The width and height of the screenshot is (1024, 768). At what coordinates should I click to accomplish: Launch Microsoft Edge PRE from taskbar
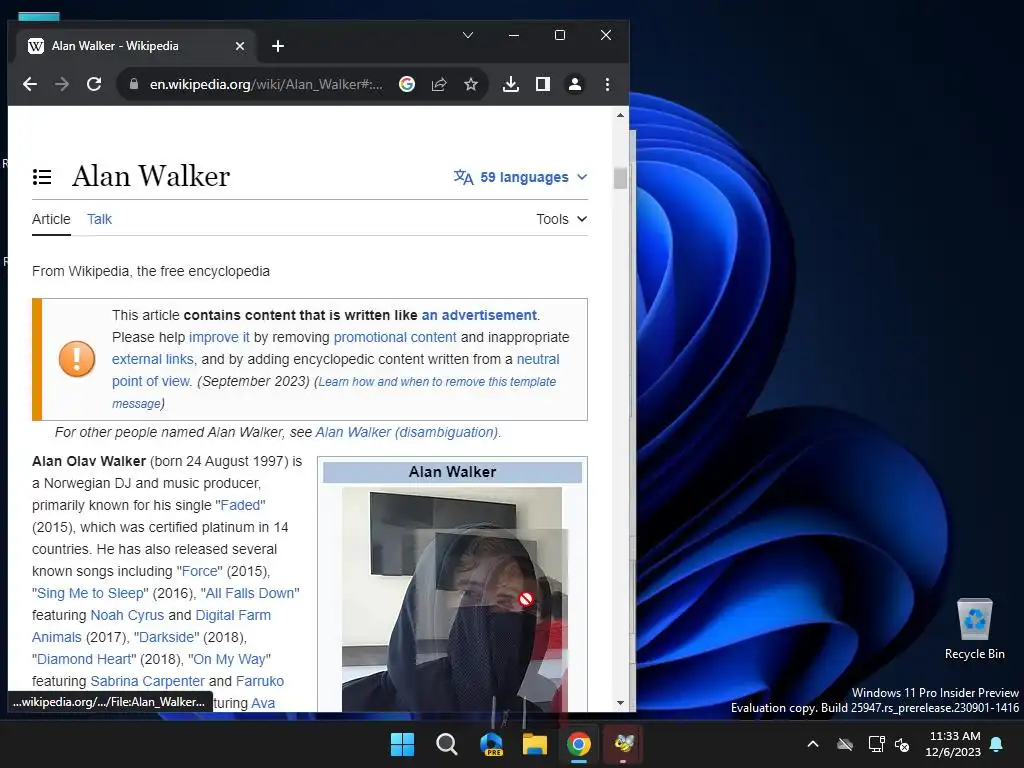[x=491, y=744]
